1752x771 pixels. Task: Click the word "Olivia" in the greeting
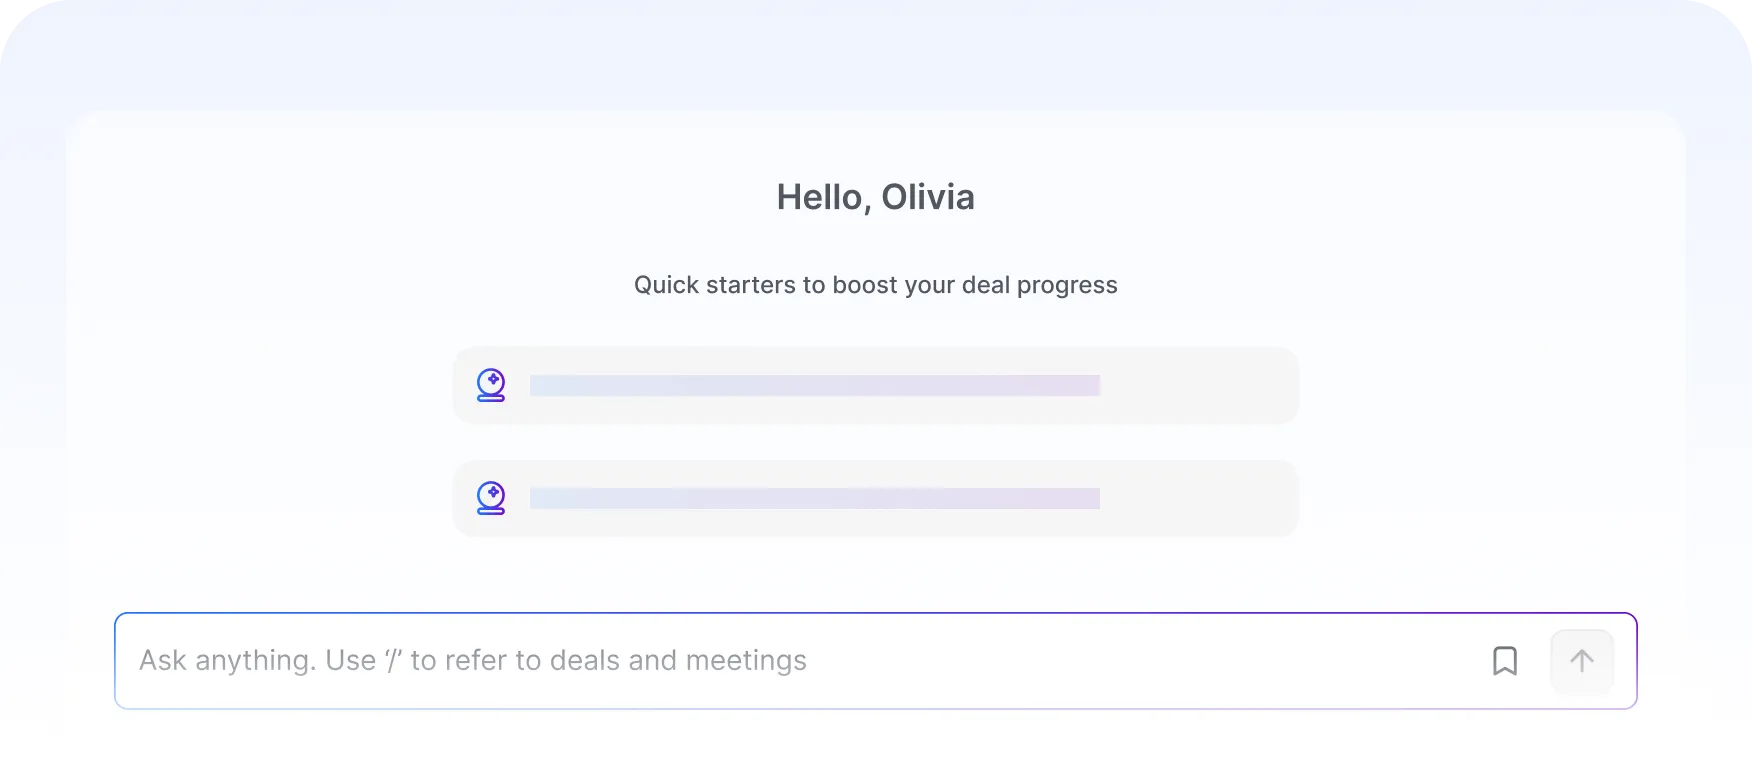tap(928, 197)
